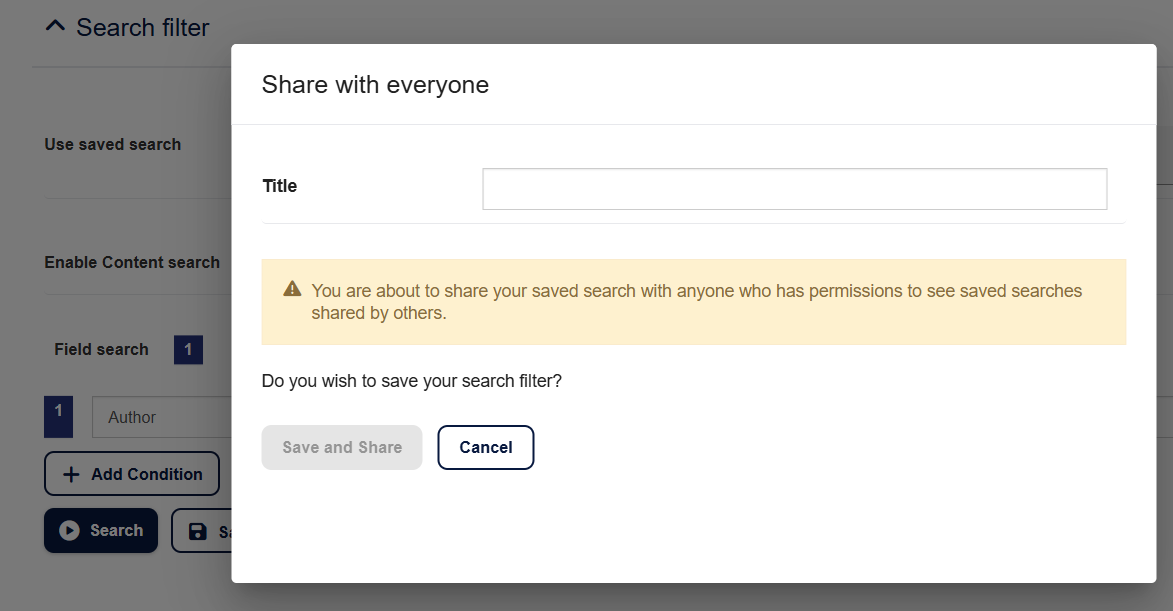Viewport: 1173px width, 611px height.
Task: Cancel the Share with everyone dialog
Action: [485, 447]
